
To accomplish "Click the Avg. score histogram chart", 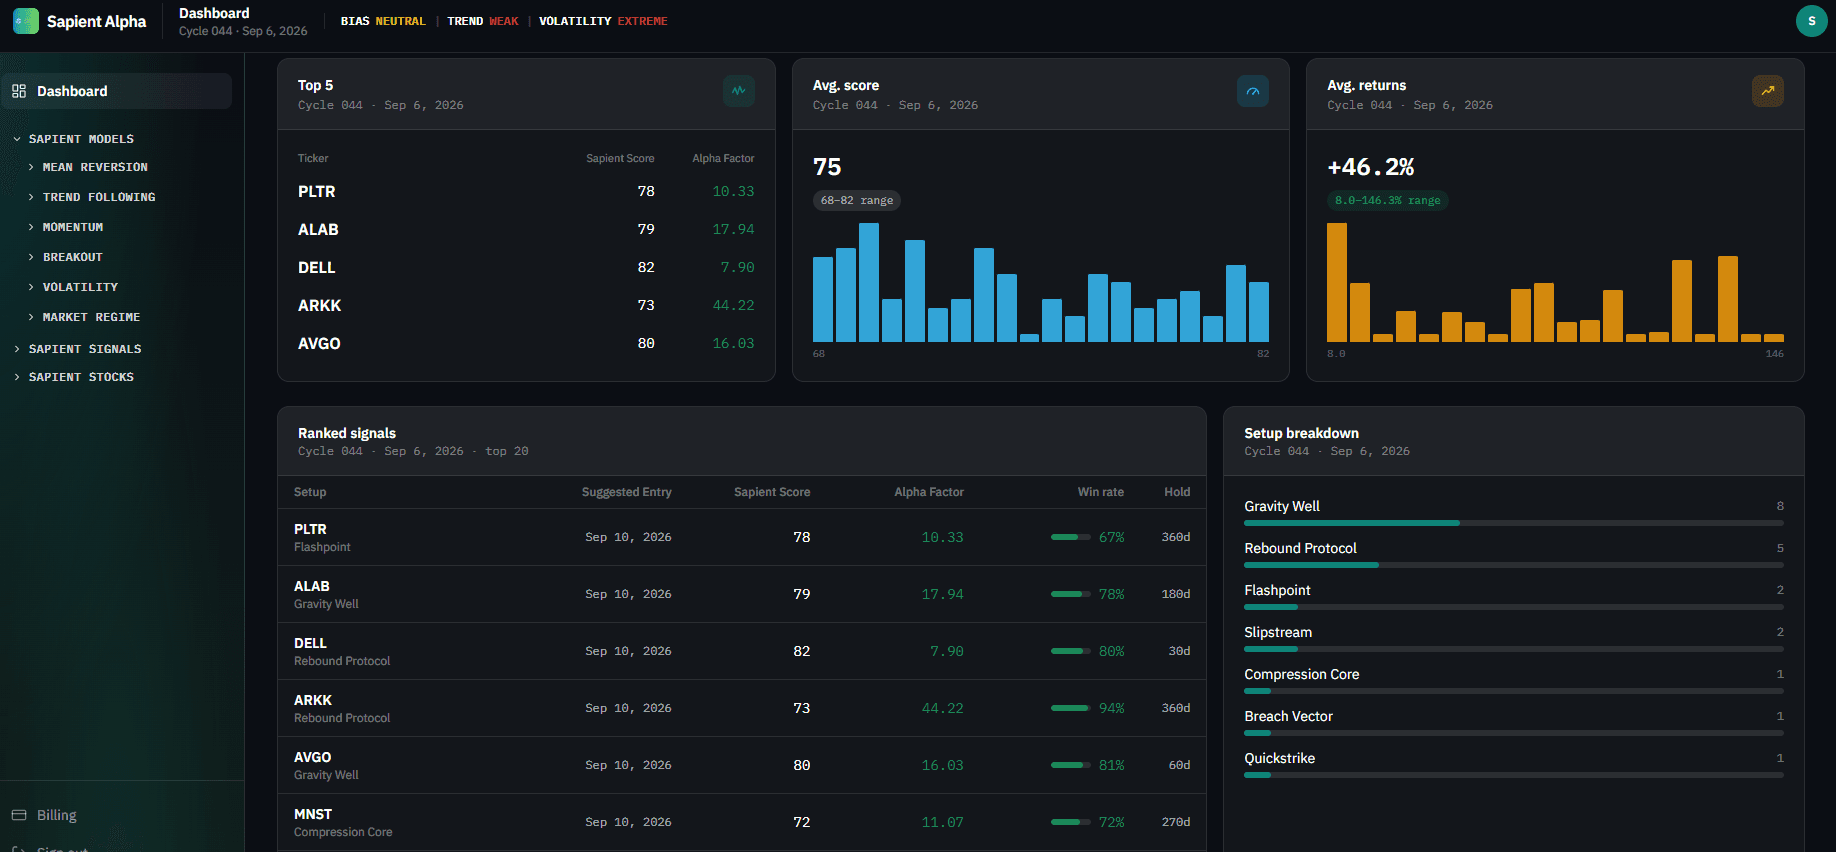I will pos(1041,282).
